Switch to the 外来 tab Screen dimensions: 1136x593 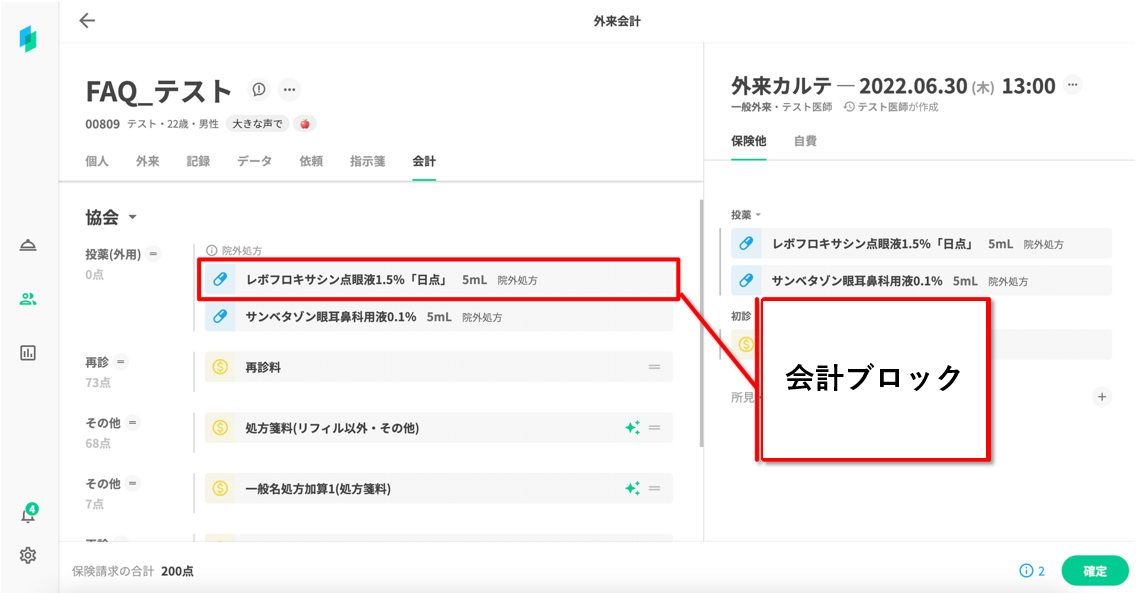click(147, 161)
